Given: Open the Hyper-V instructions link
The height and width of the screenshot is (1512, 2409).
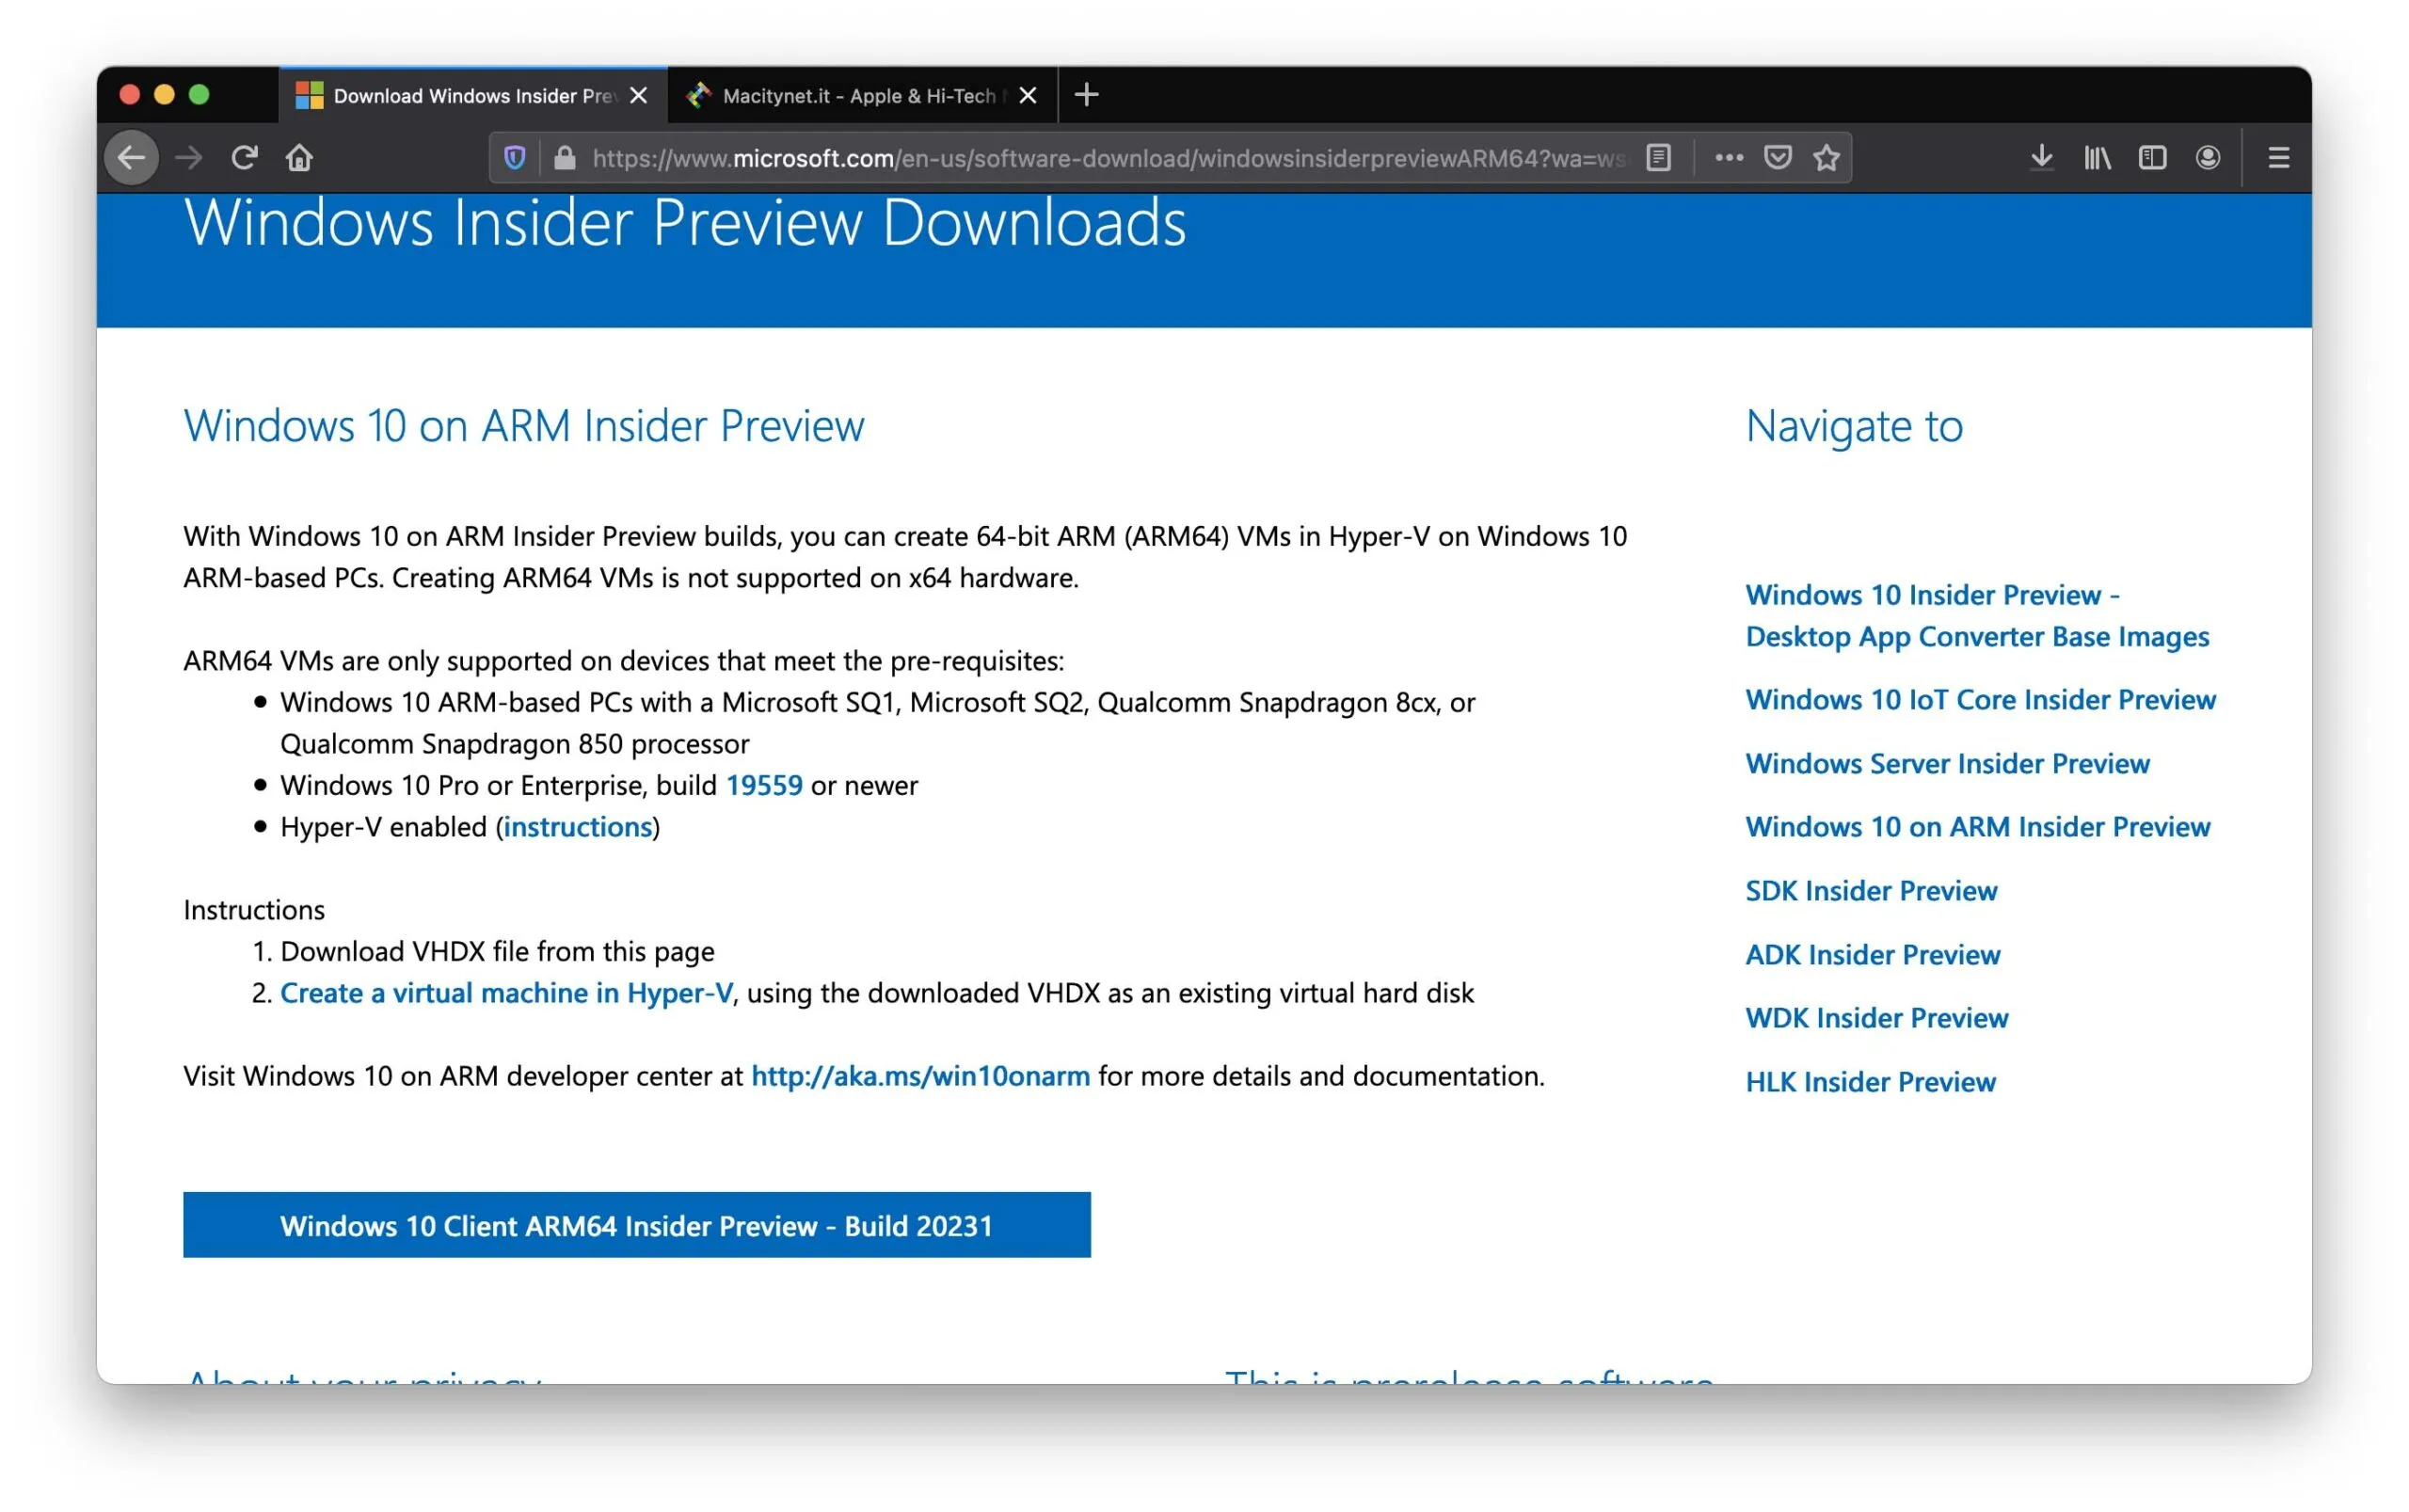Looking at the screenshot, I should [x=577, y=826].
